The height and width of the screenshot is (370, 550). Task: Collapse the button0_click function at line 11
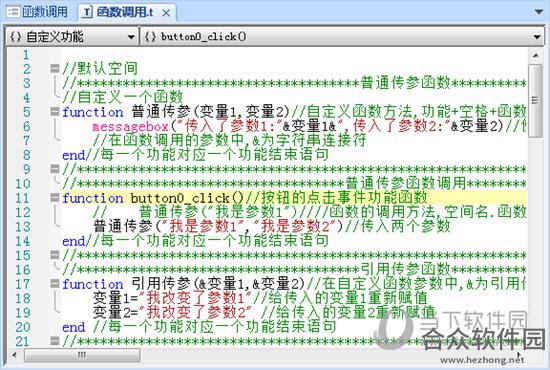pos(55,198)
